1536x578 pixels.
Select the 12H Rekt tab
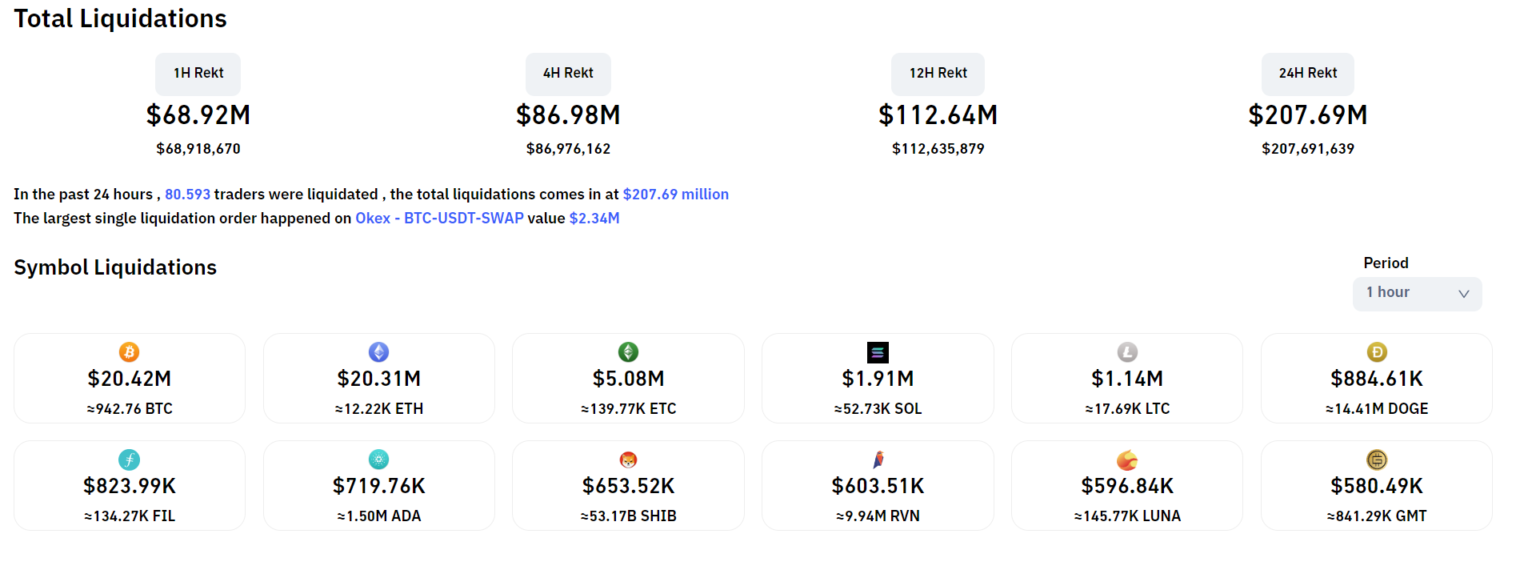coord(938,73)
